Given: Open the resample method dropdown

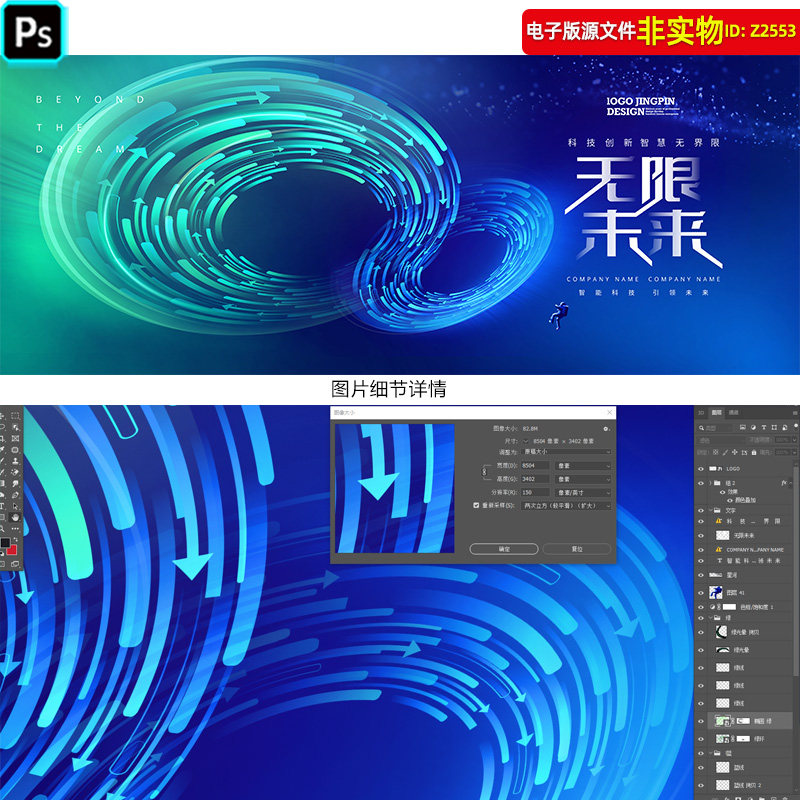Looking at the screenshot, I should tap(566, 506).
